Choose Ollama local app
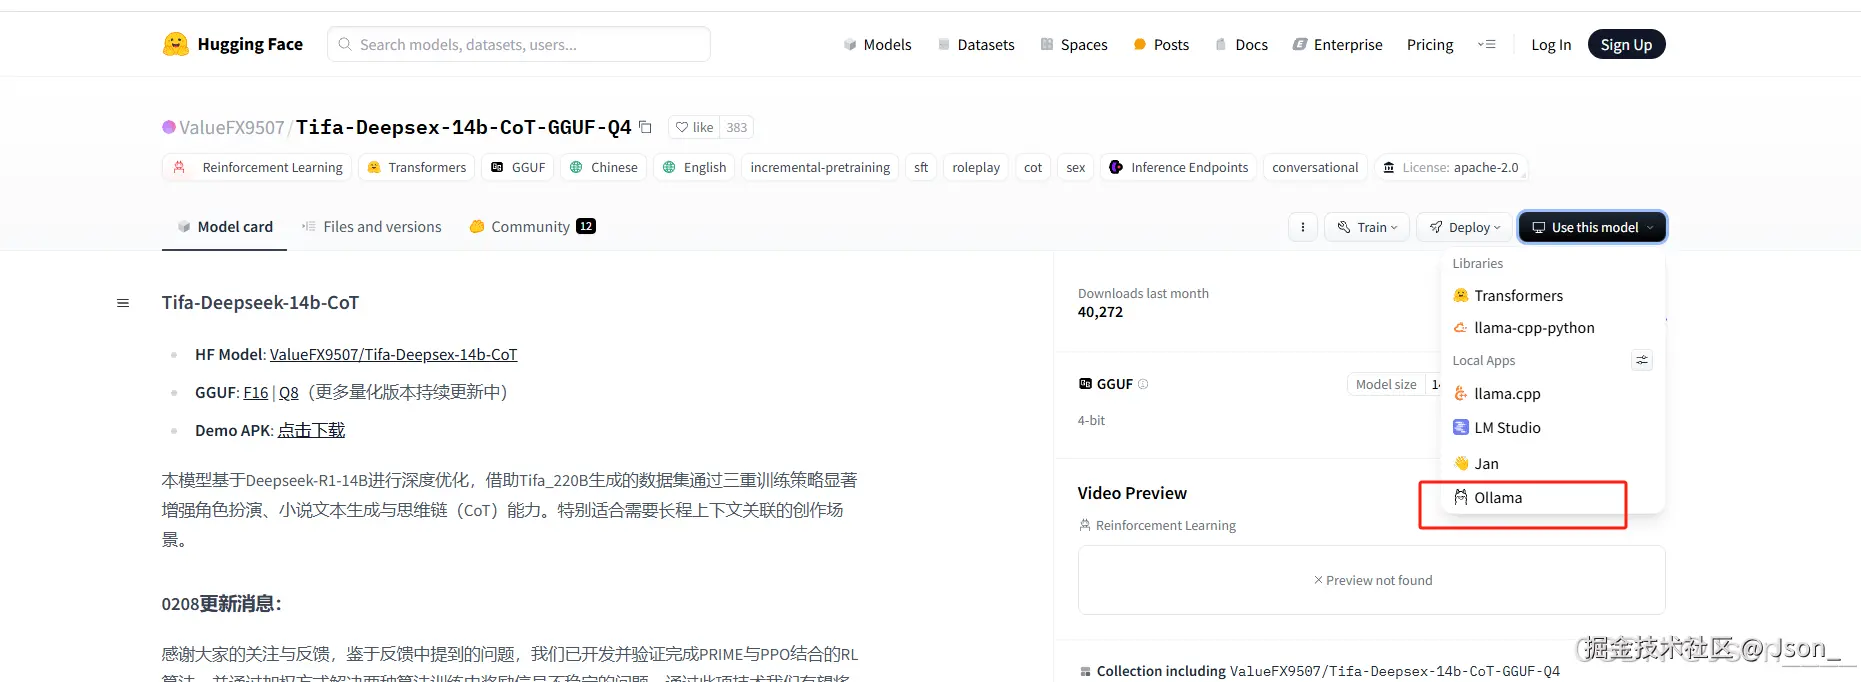This screenshot has height=682, width=1861. tap(1552, 497)
